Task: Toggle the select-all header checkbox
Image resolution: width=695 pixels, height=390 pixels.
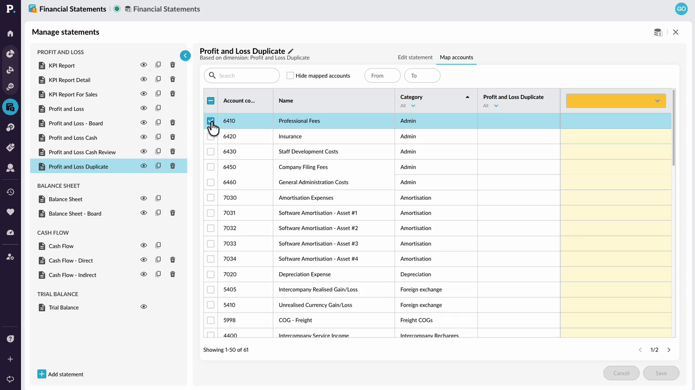Action: pos(211,101)
